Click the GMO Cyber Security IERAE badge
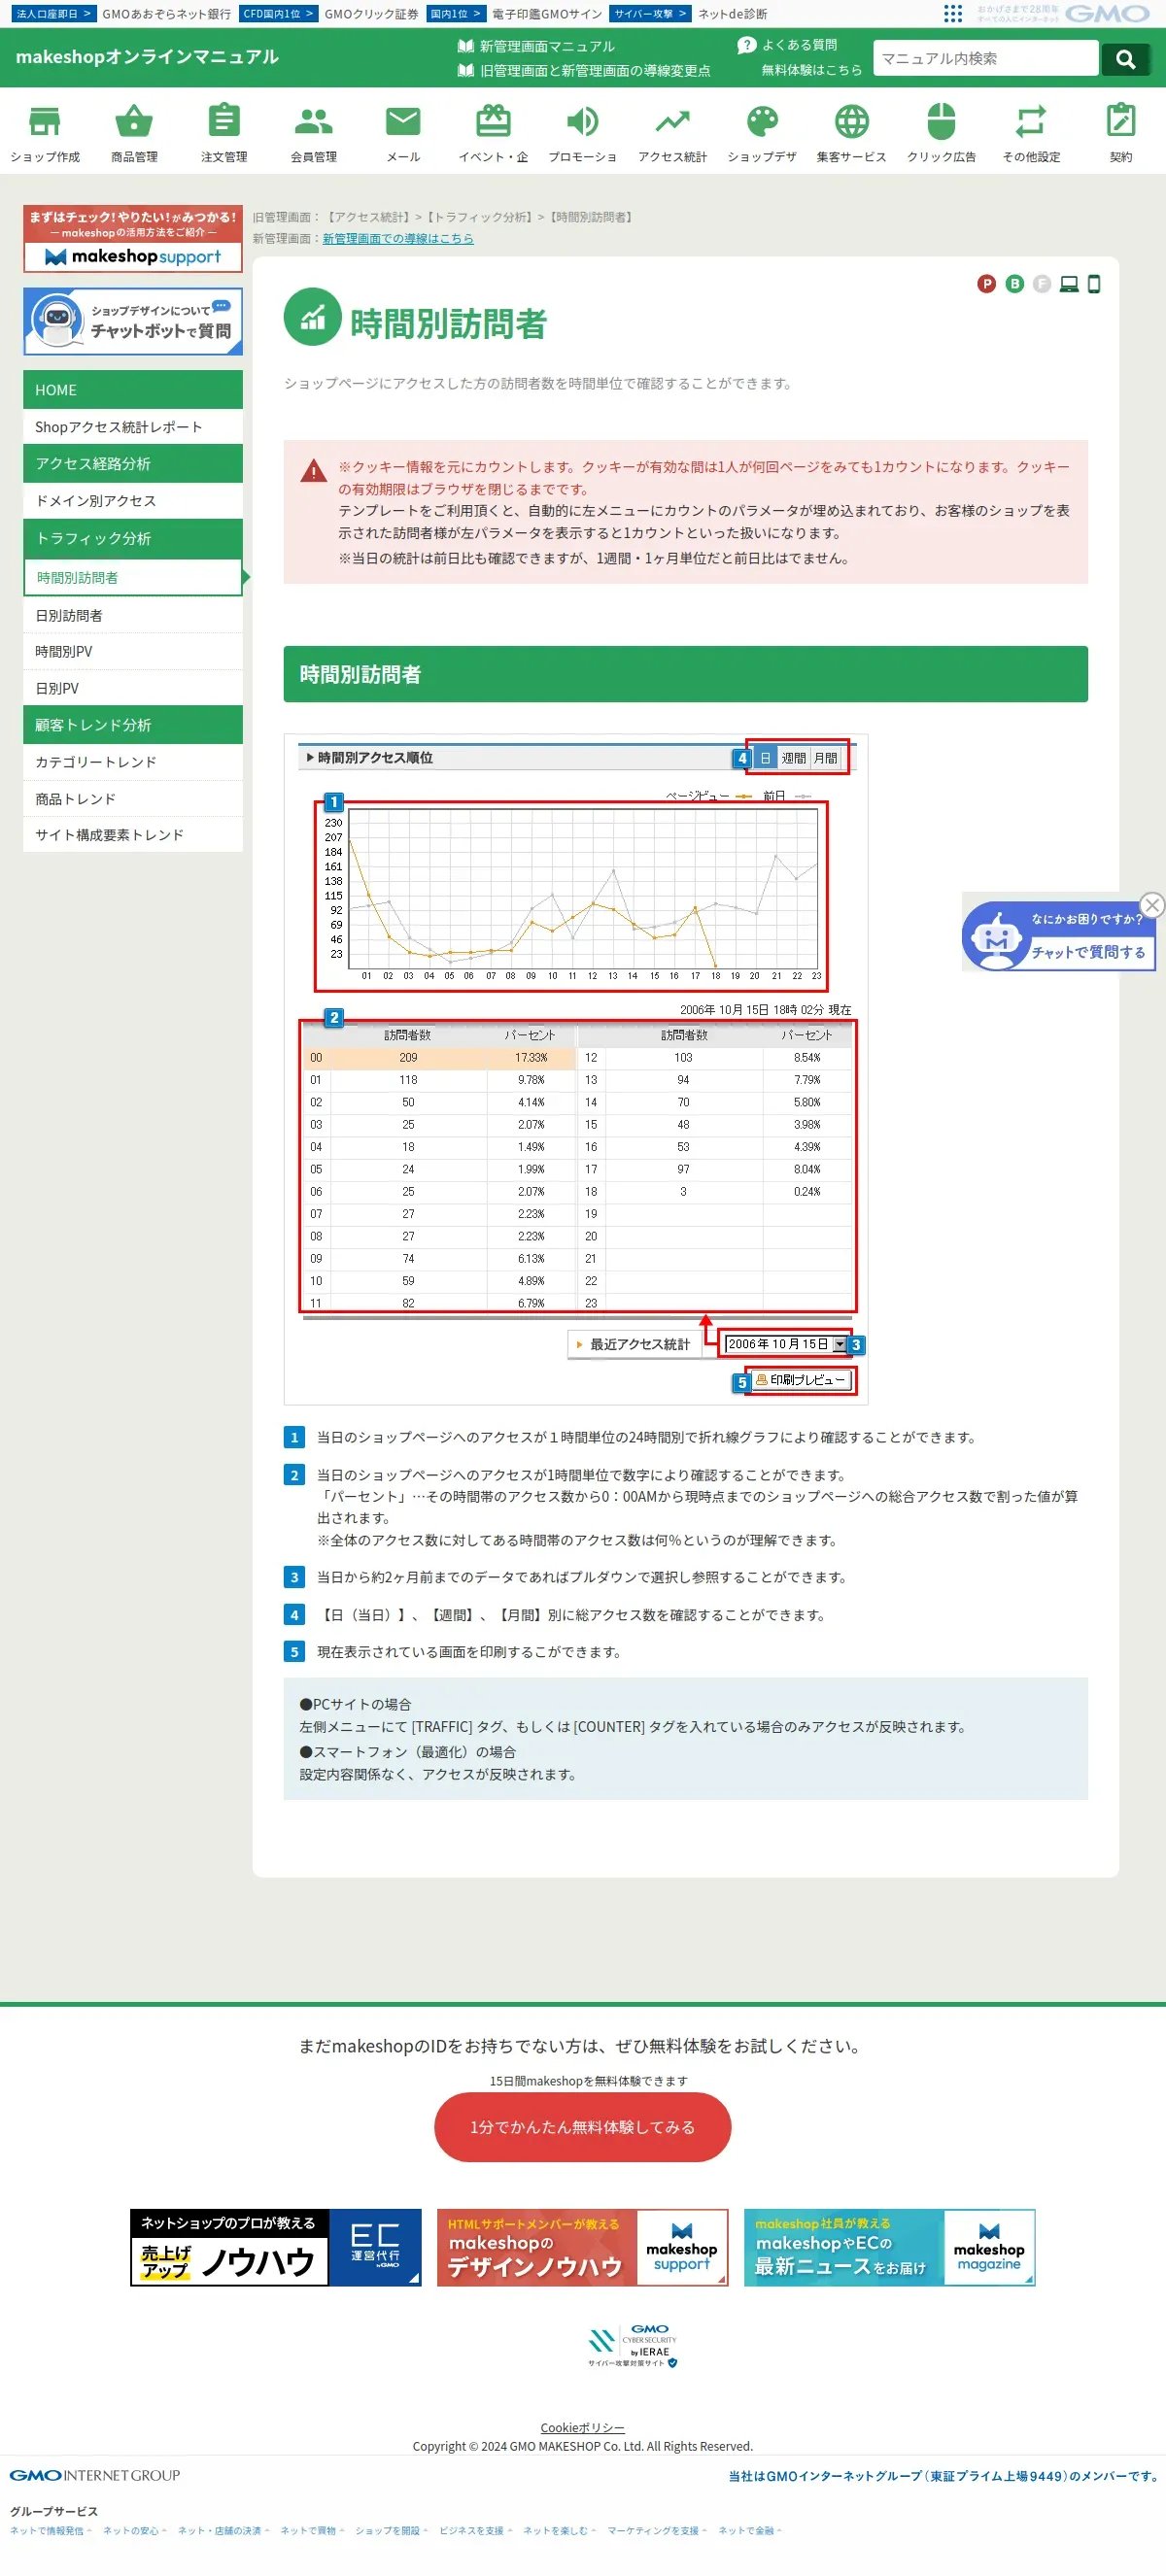1166x2576 pixels. (633, 2346)
